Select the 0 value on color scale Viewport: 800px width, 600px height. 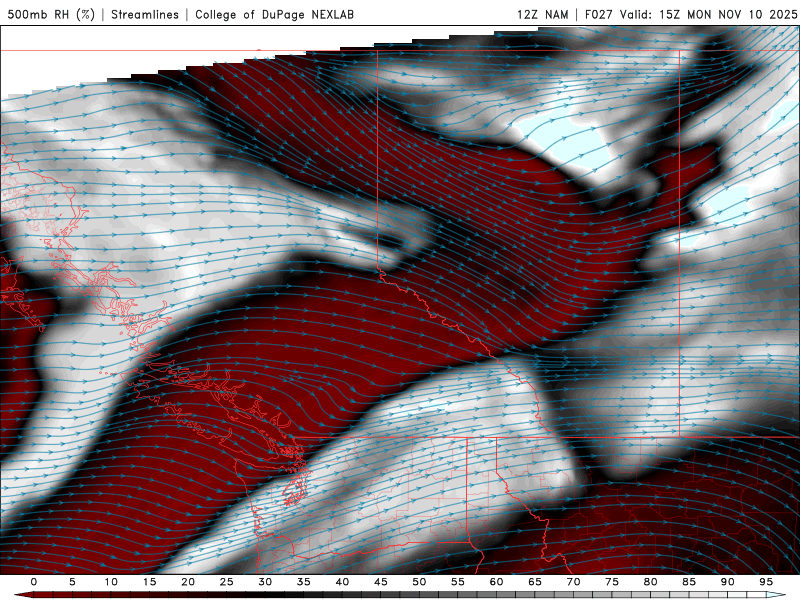click(x=34, y=582)
